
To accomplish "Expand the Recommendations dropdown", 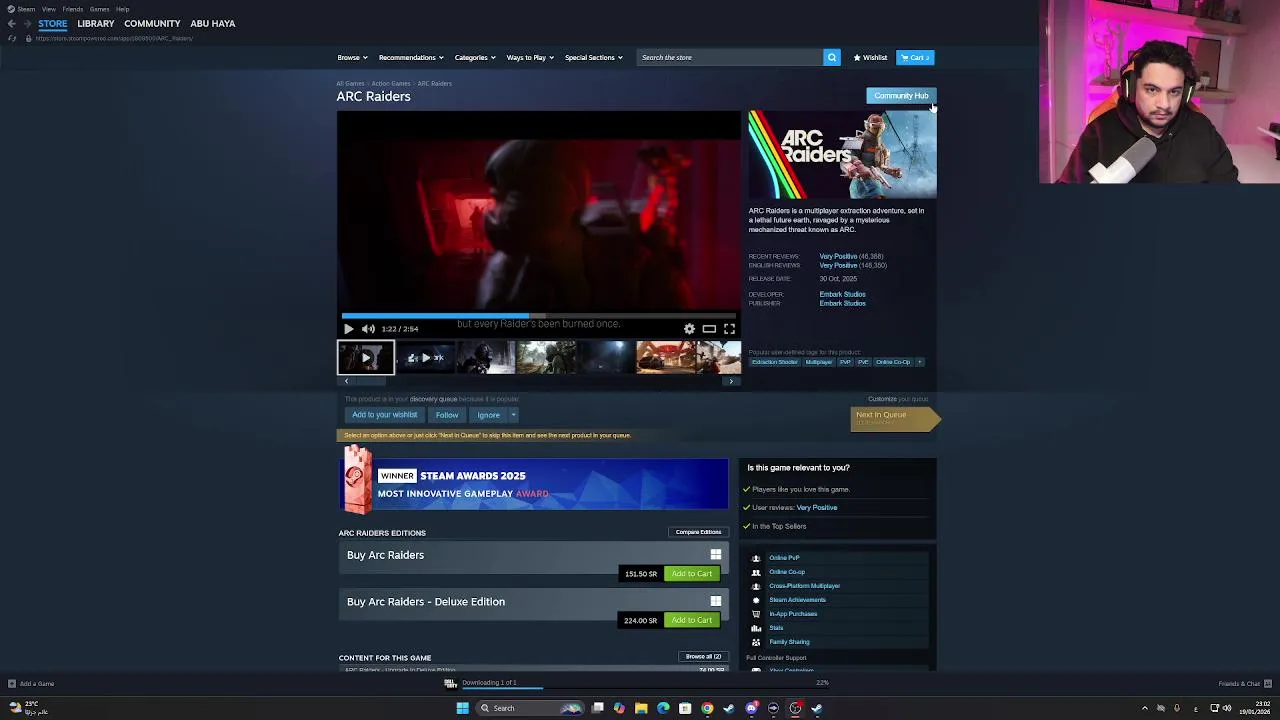I will tap(410, 57).
